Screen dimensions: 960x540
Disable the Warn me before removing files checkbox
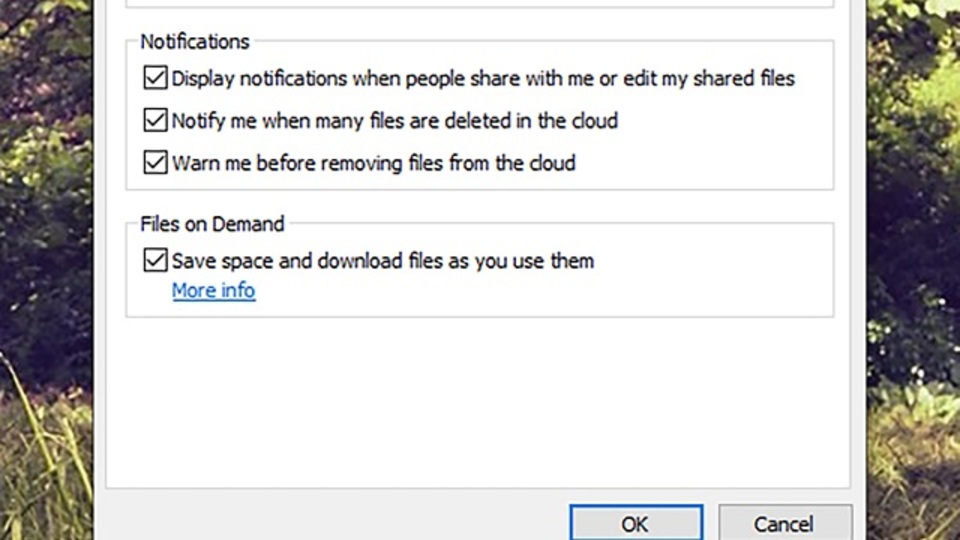[155, 162]
